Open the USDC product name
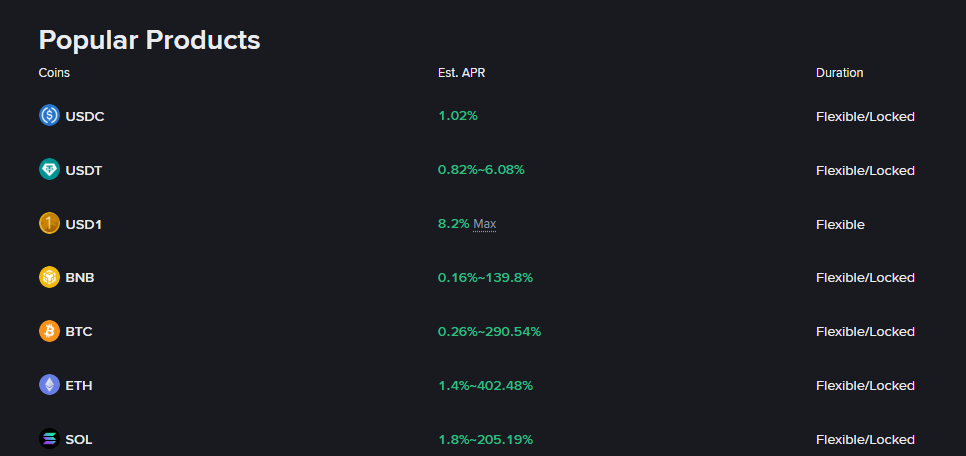 point(85,116)
